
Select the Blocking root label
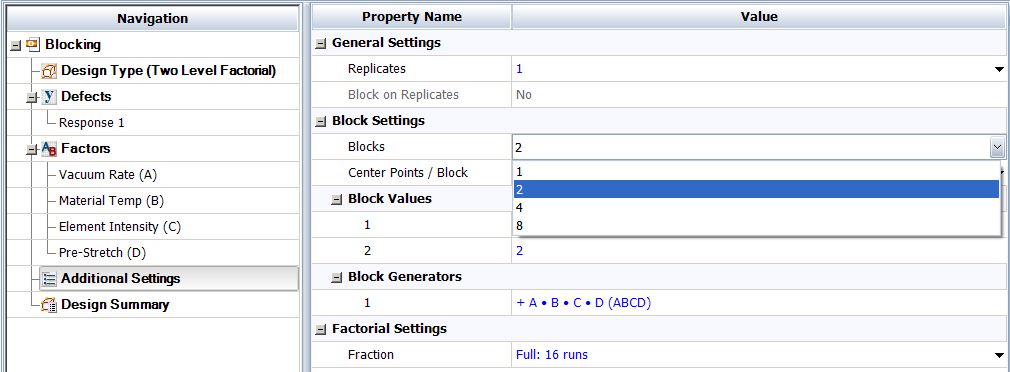tap(73, 44)
